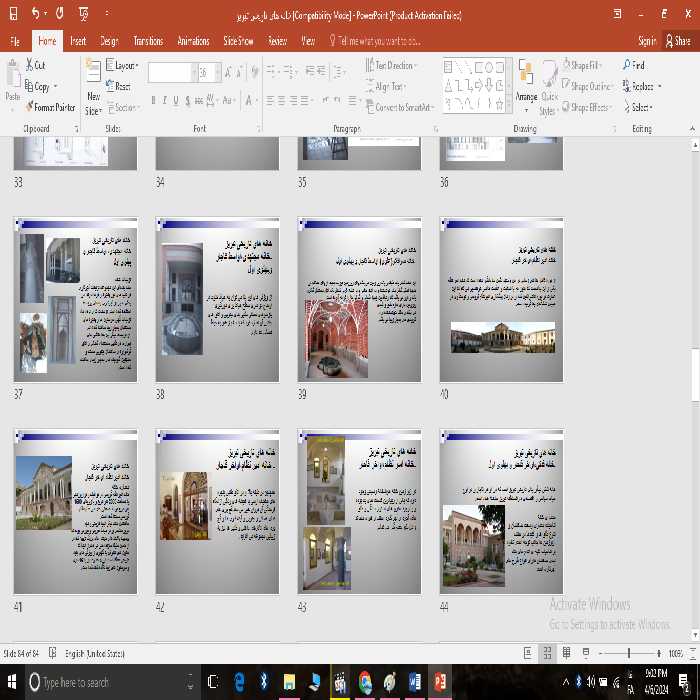This screenshot has height=700, width=700.
Task: Switch to the Transitions tab
Action: tap(148, 41)
